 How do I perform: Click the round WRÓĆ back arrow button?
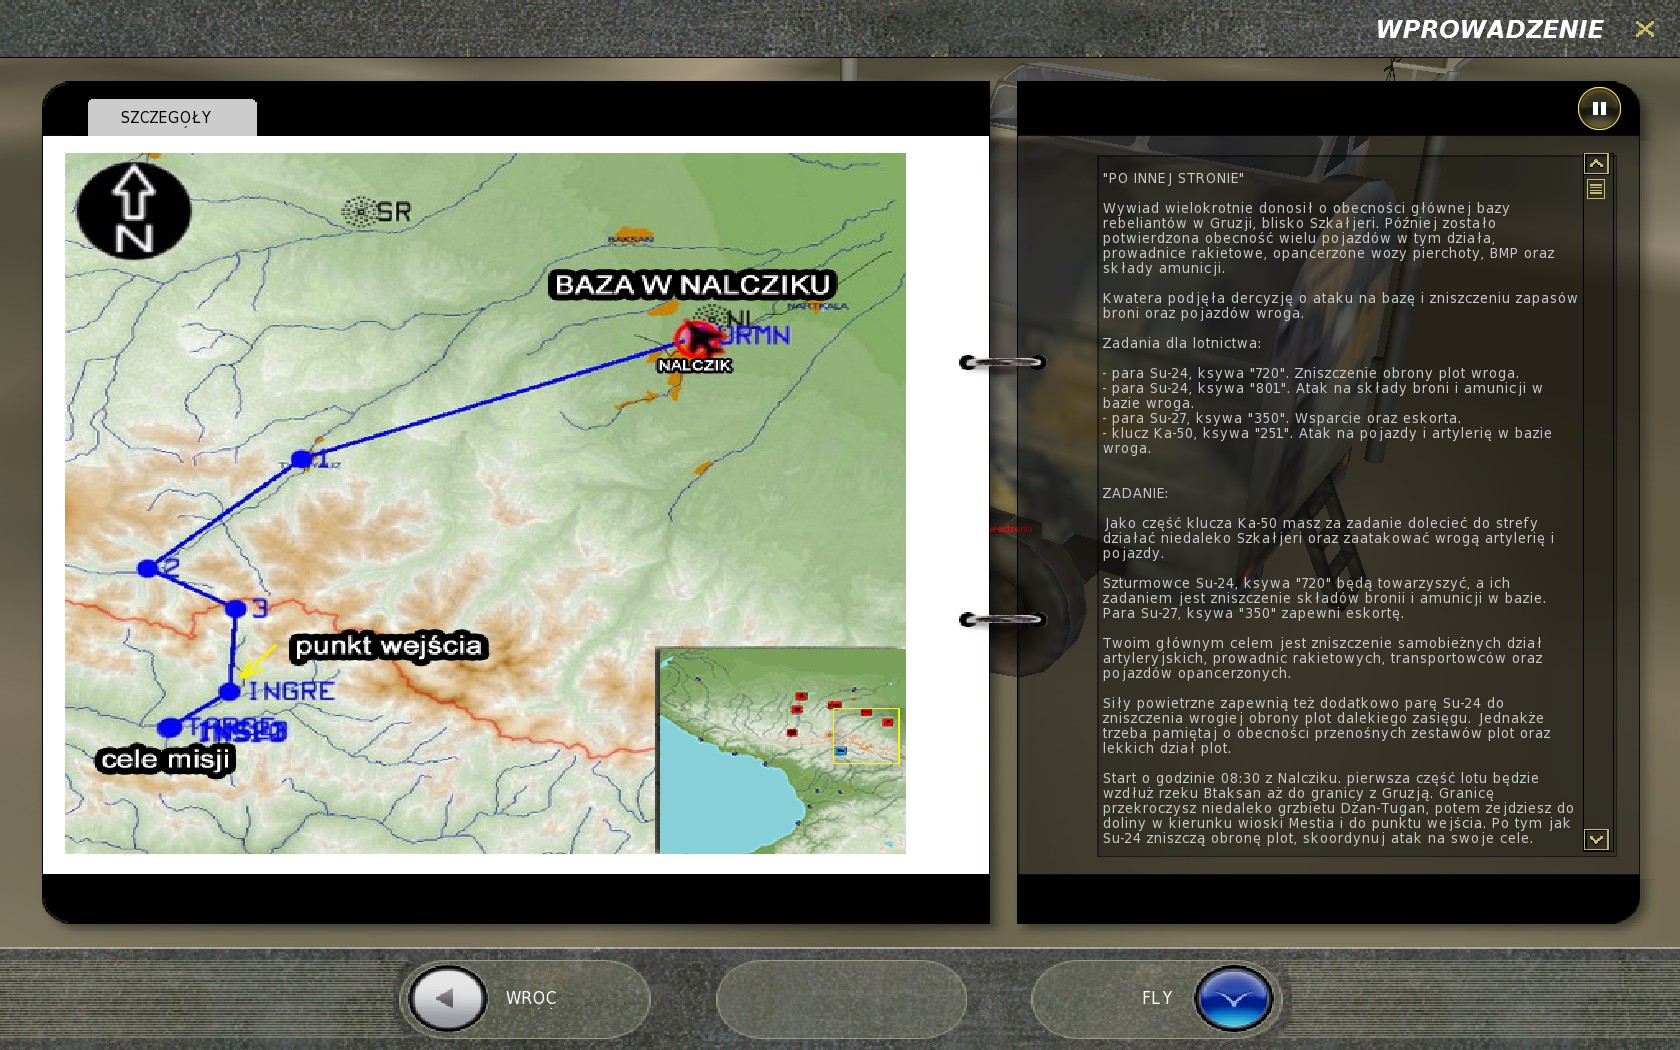coord(447,997)
